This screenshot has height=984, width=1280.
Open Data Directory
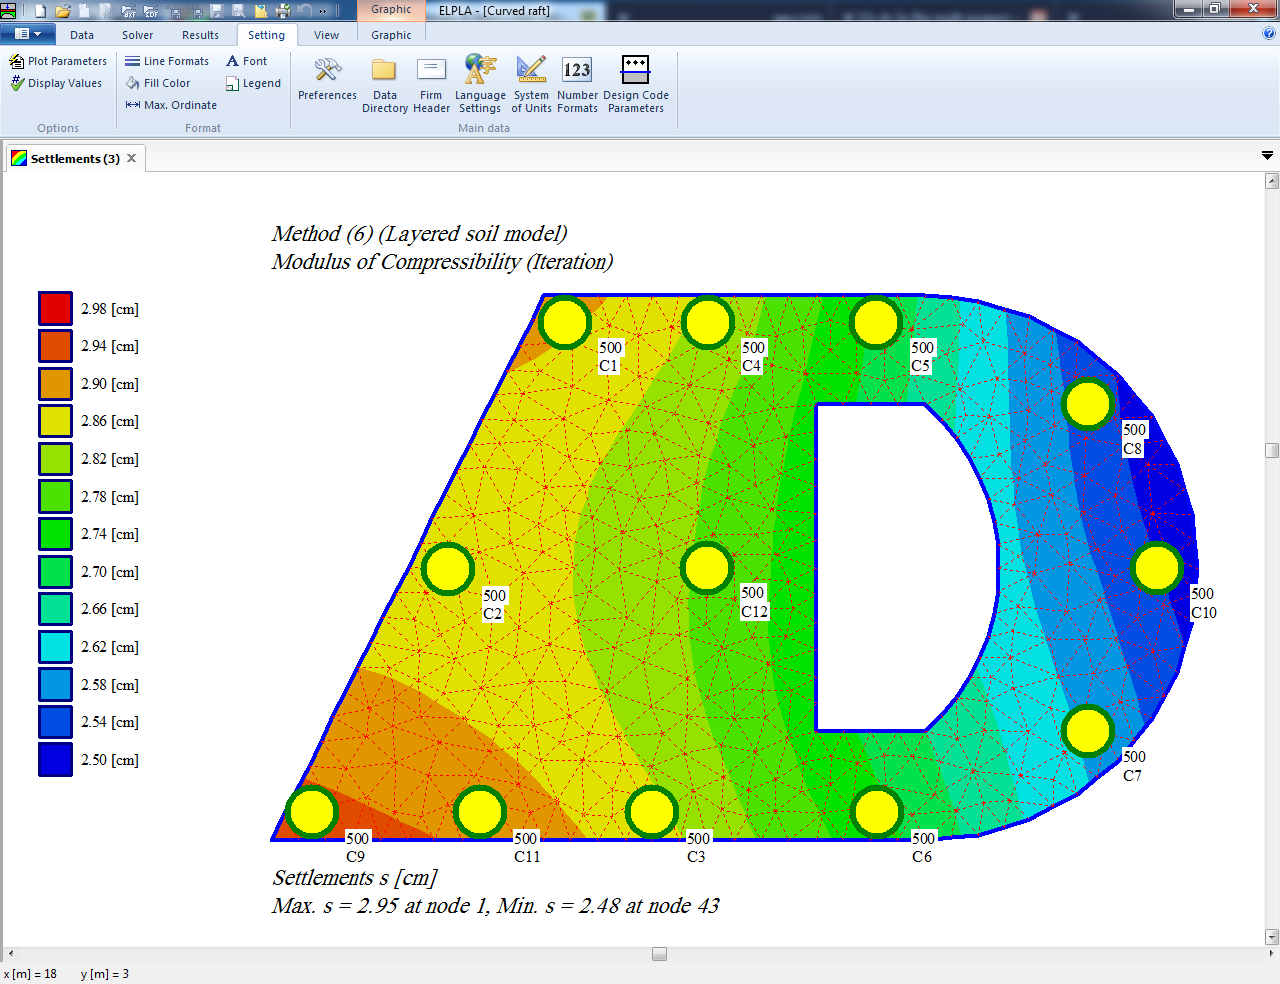[x=385, y=85]
